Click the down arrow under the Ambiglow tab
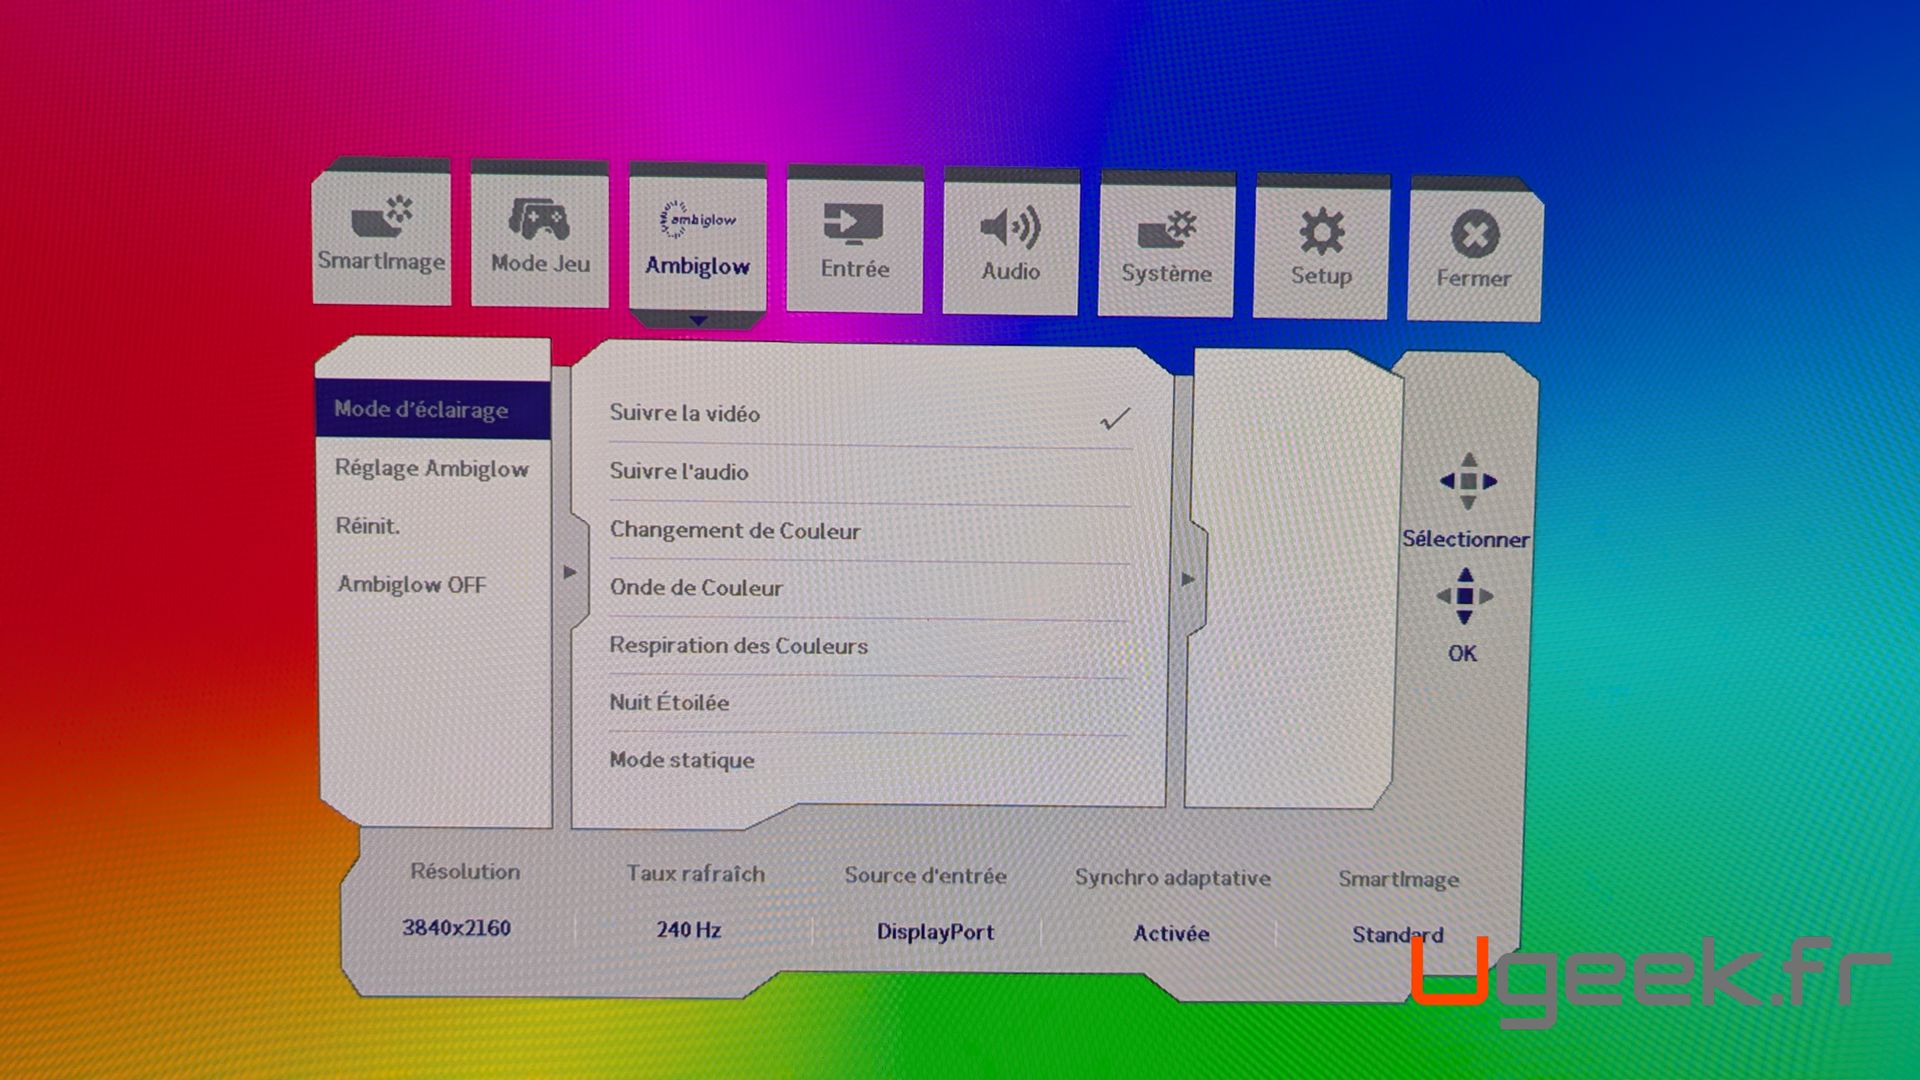1920x1080 pixels. tap(698, 321)
